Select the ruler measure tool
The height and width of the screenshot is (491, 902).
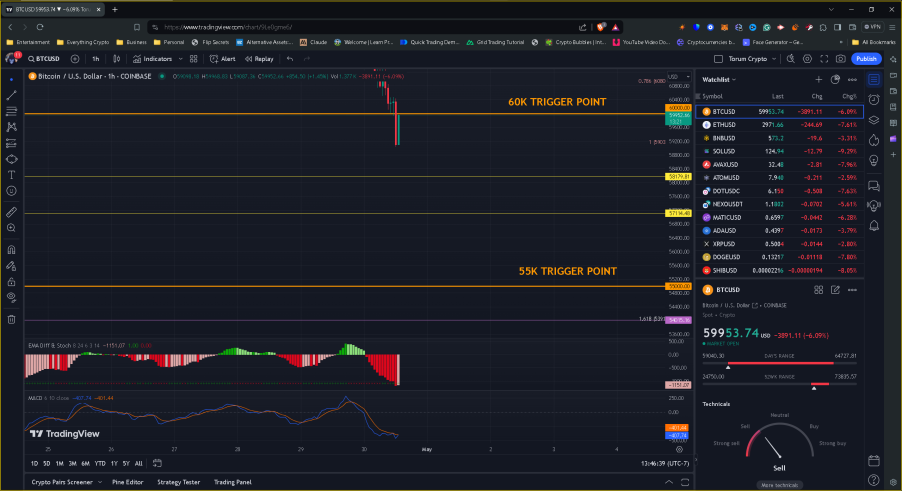pyautogui.click(x=11, y=212)
